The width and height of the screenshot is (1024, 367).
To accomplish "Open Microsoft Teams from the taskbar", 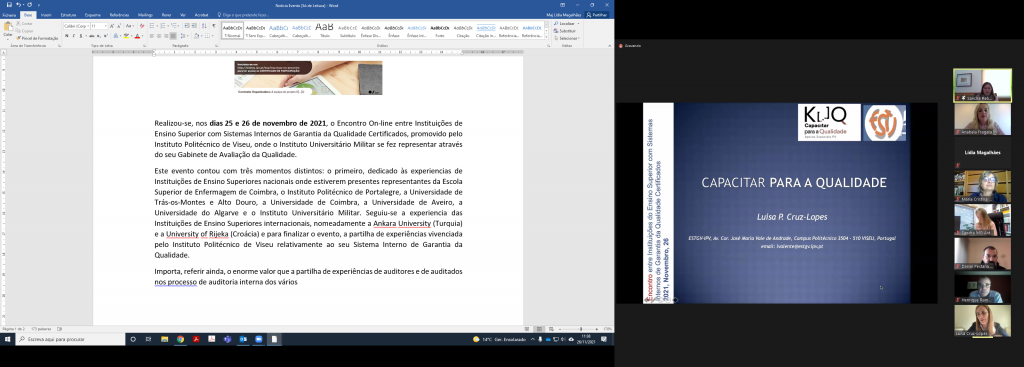I will [x=227, y=339].
